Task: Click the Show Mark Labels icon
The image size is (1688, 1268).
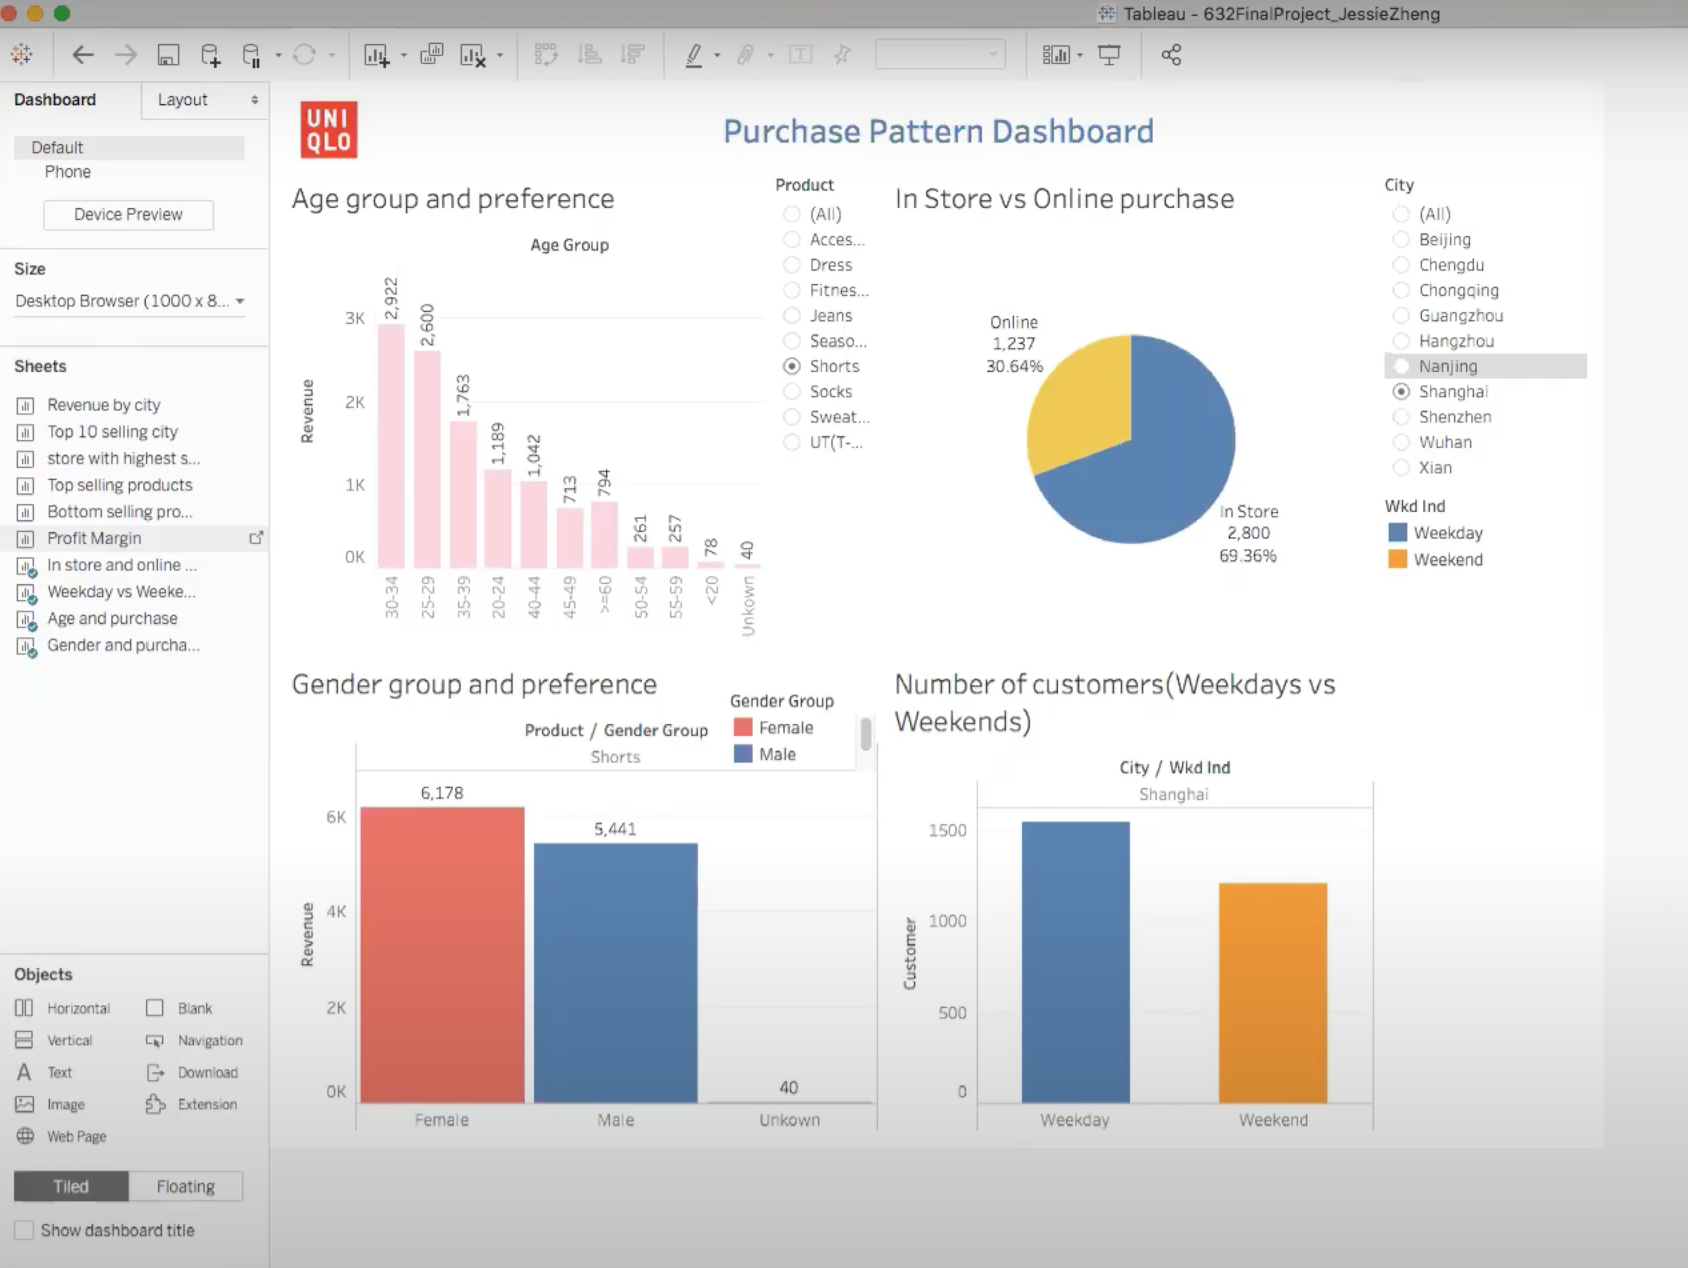Action: pyautogui.click(x=801, y=55)
